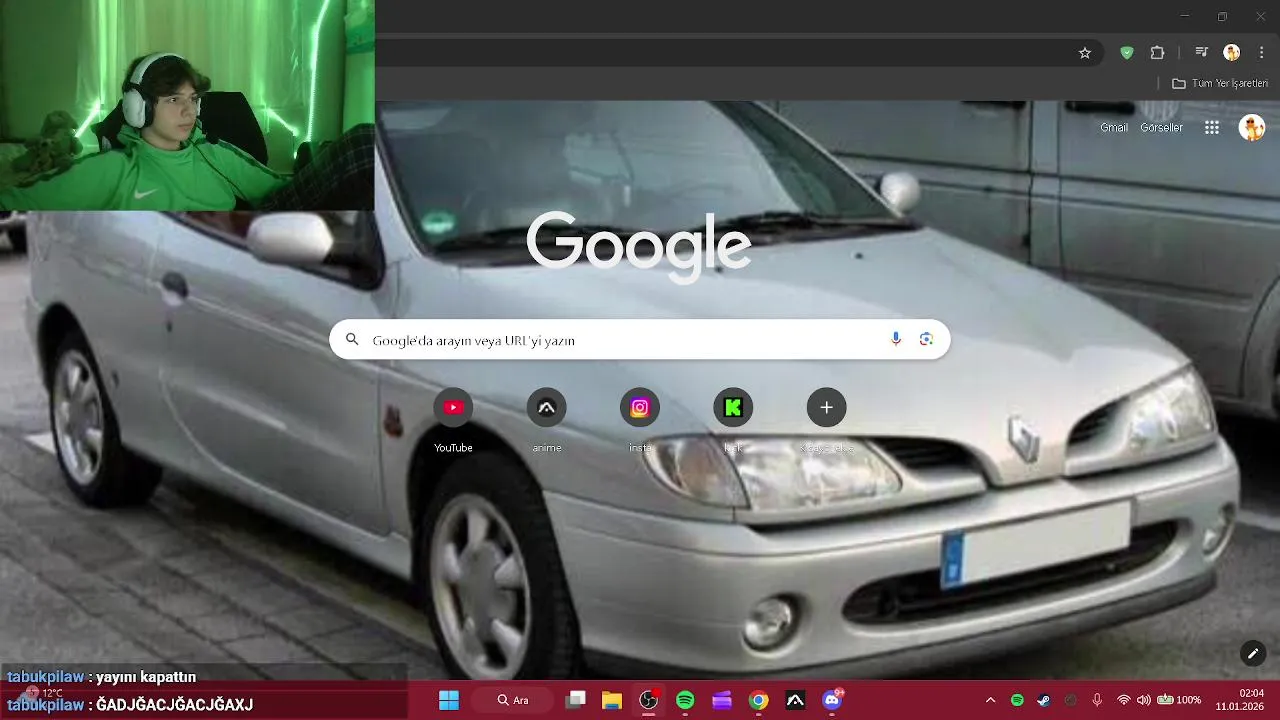Bookmark this page with the star icon
Image resolution: width=1280 pixels, height=720 pixels.
tap(1085, 53)
